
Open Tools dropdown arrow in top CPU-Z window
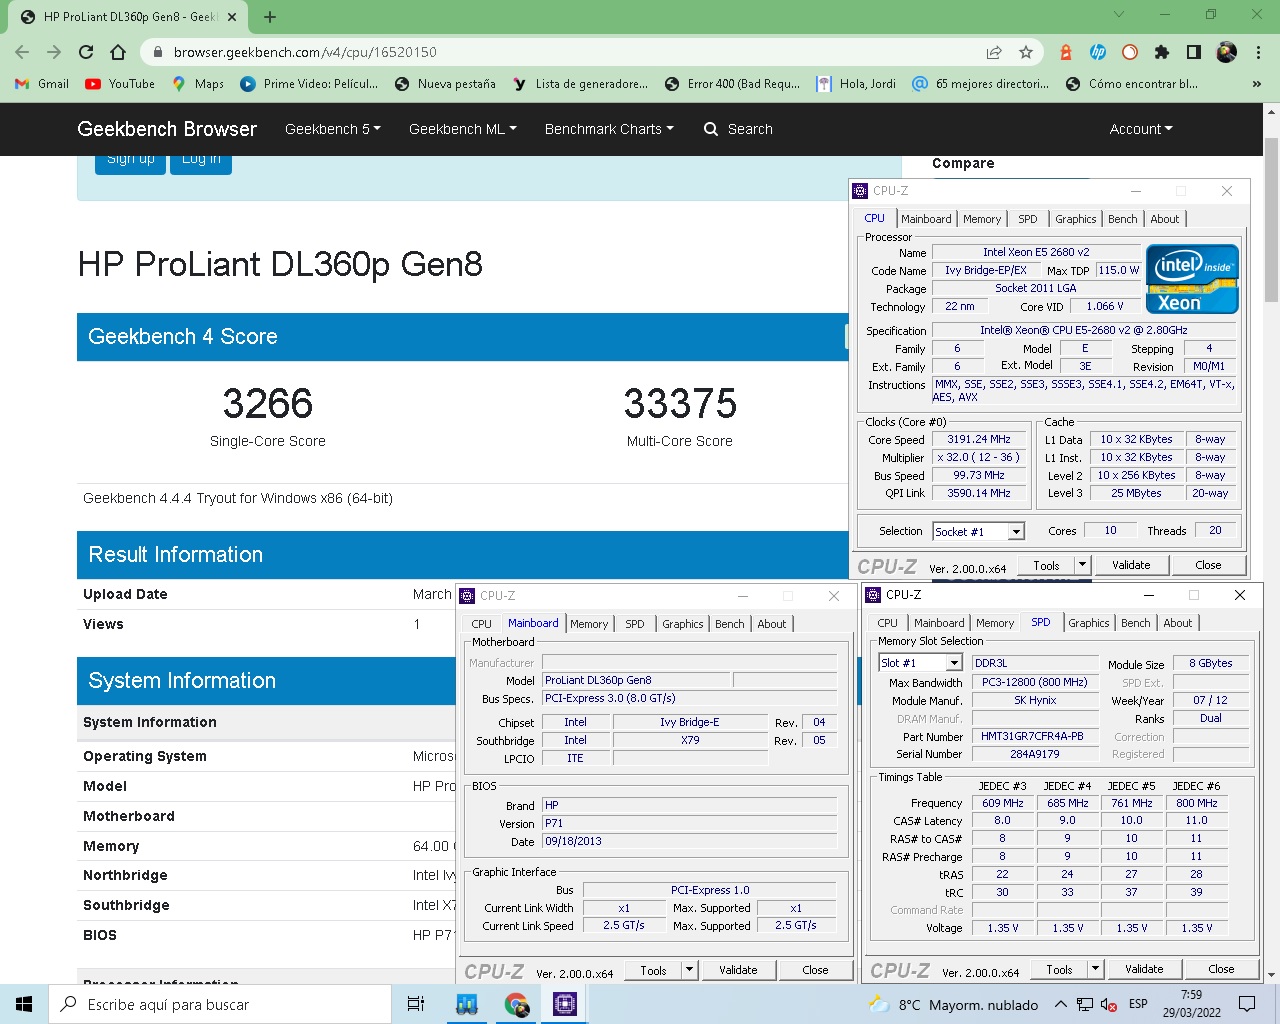coord(1081,565)
